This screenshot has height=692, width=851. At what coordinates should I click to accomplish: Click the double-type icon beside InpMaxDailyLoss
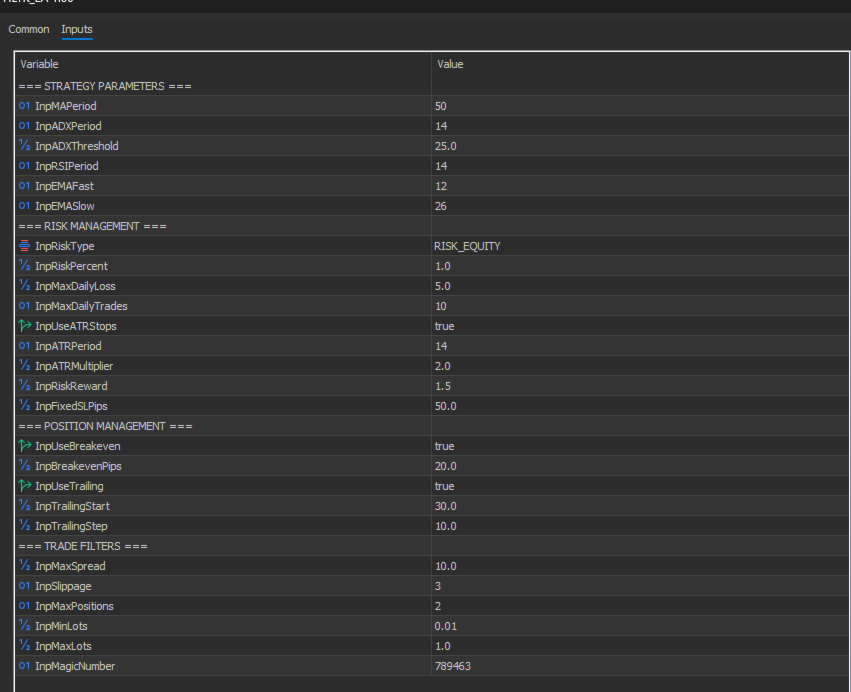pyautogui.click(x=24, y=286)
